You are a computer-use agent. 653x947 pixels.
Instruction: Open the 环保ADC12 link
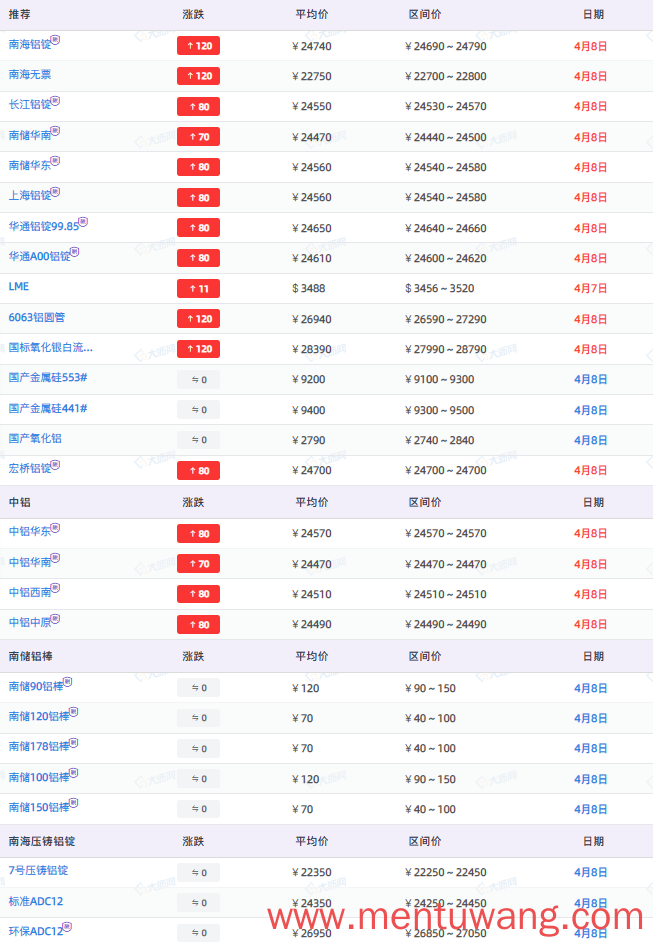[x=36, y=932]
